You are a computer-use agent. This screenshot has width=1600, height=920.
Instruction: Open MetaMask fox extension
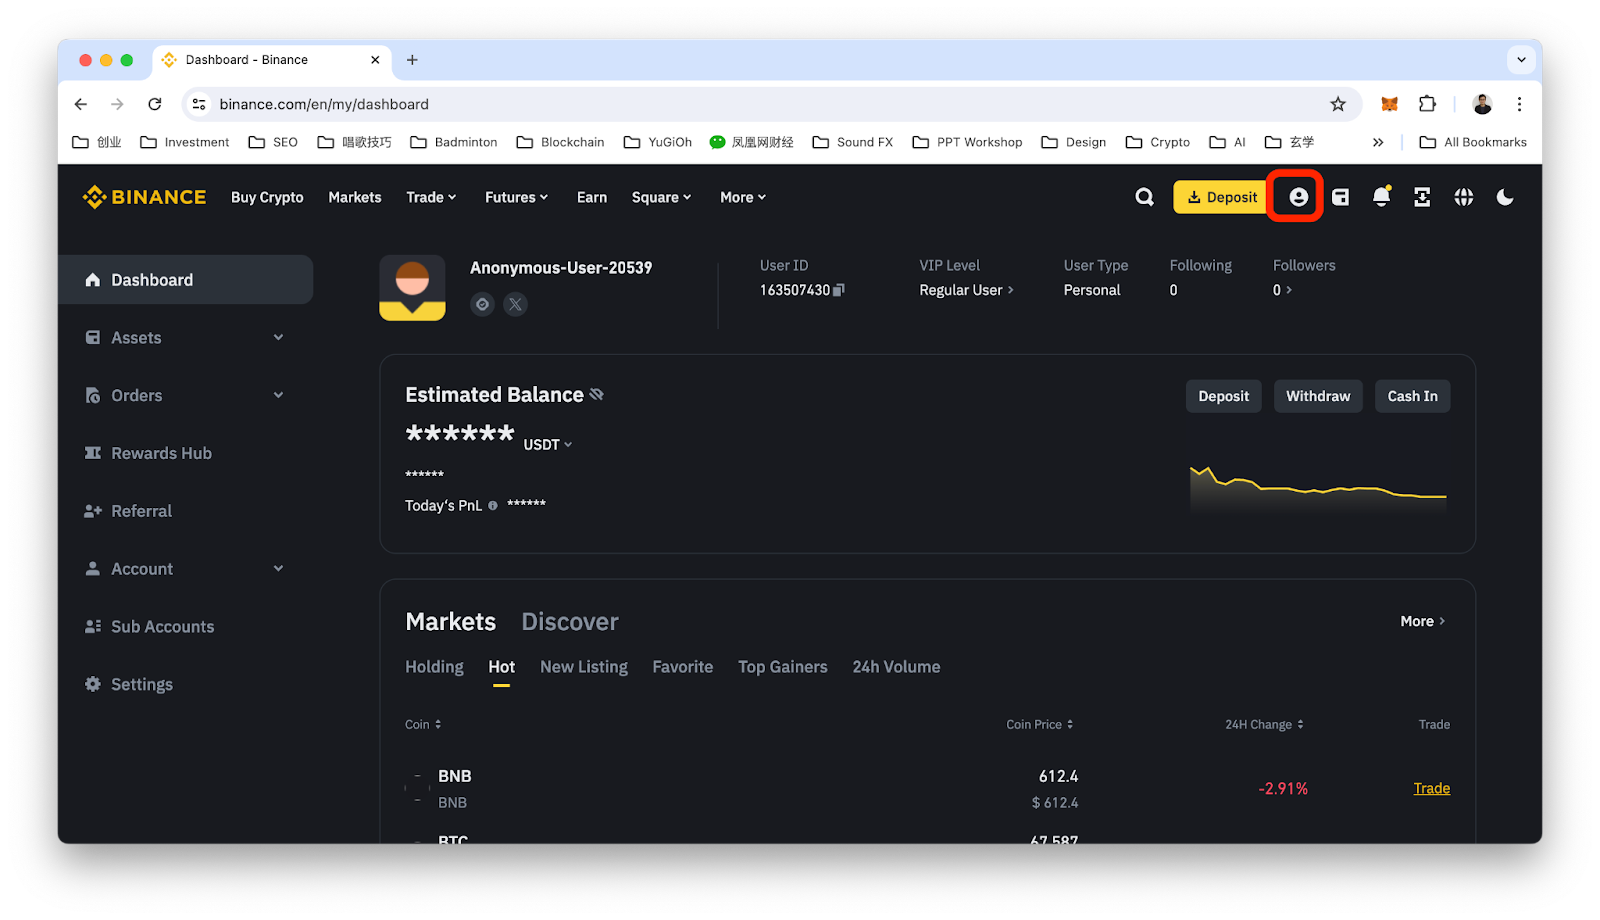pos(1389,104)
